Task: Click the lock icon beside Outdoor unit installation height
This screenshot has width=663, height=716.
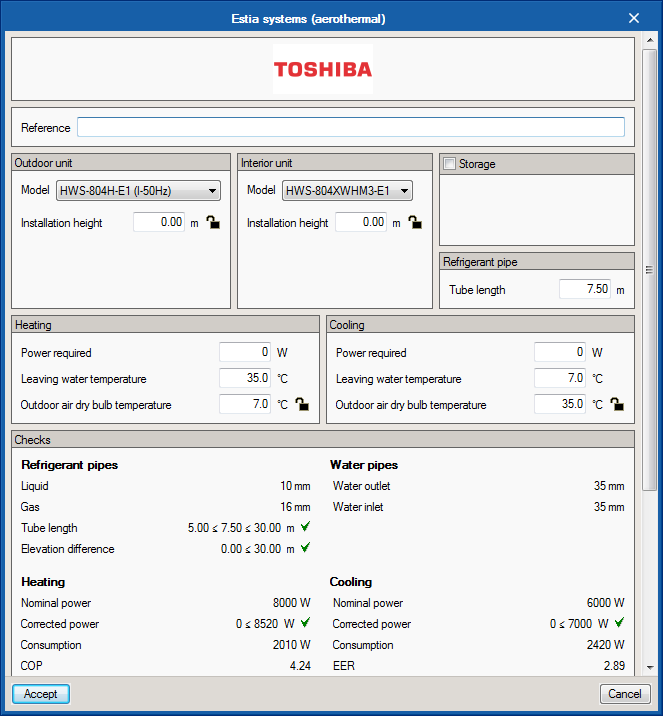Action: (x=212, y=222)
